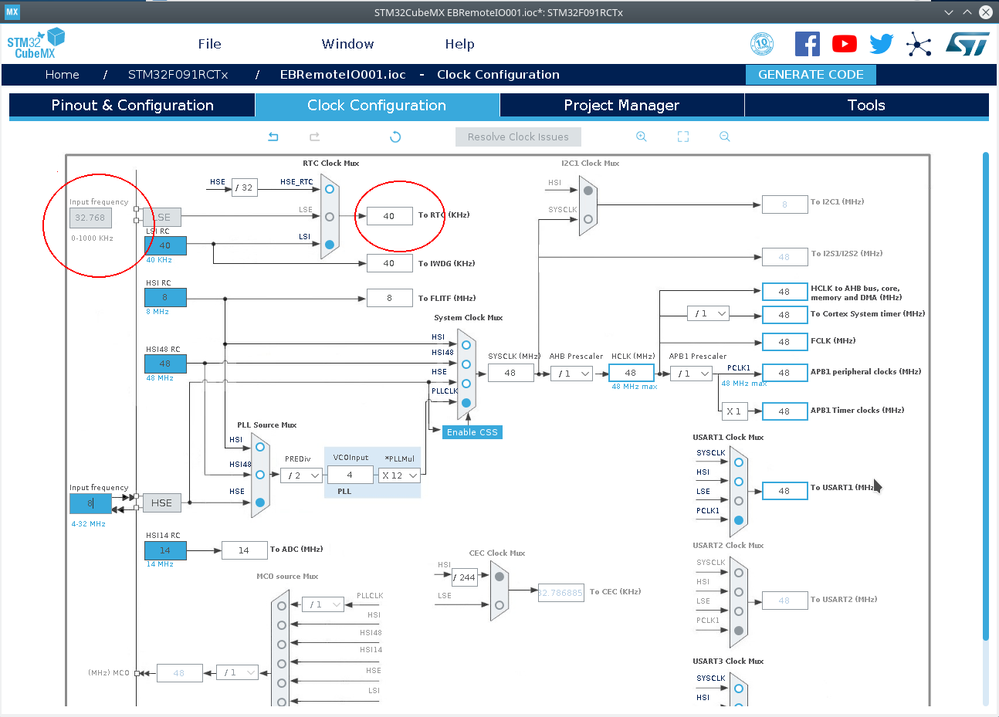Open the YouTube icon link
Screen dimensions: 999x717
tap(844, 44)
